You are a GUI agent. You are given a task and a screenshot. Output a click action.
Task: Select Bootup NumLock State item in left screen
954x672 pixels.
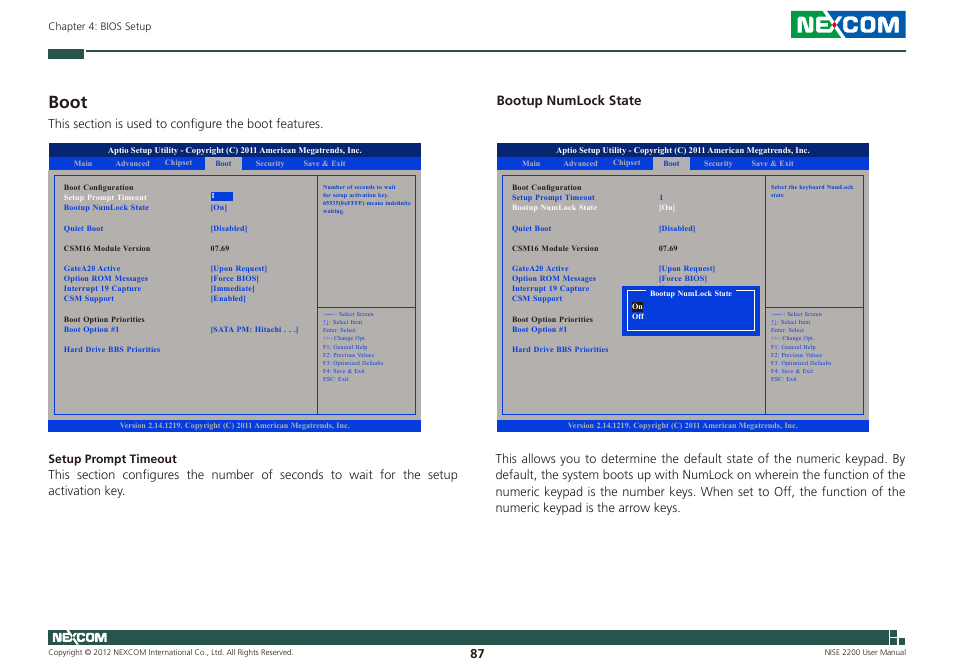click(106, 207)
